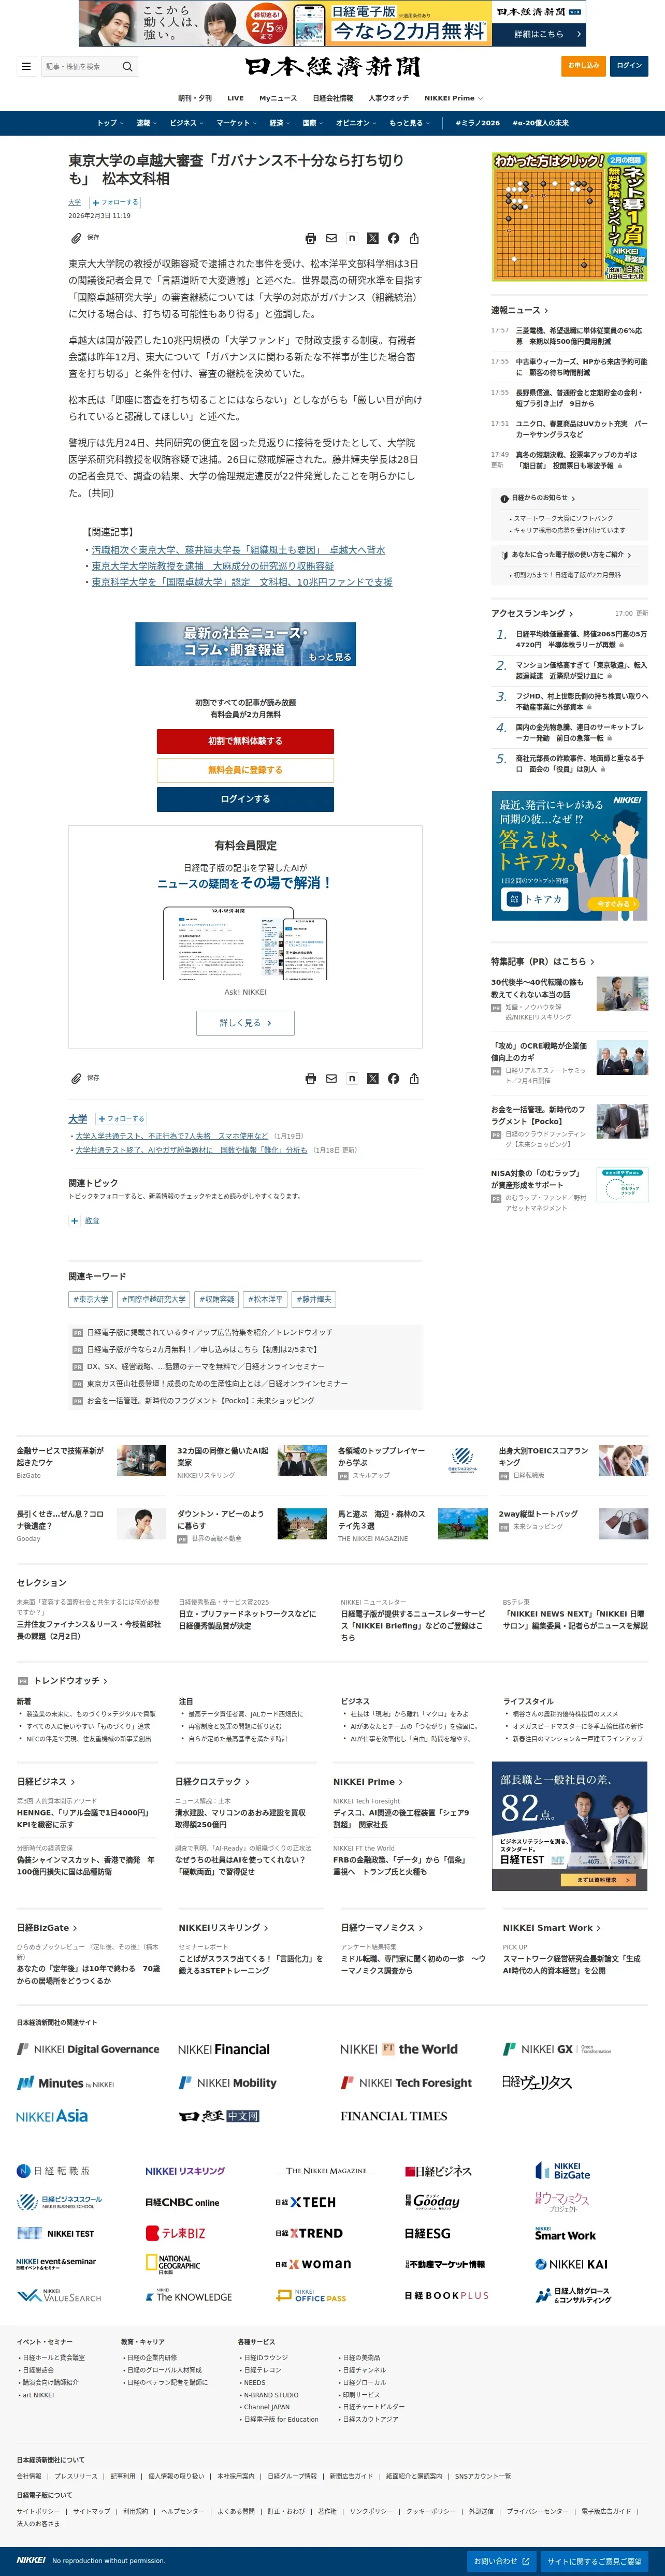The width and height of the screenshot is (665, 2576).
Task: Open the hamburger menu icon
Action: (26, 67)
